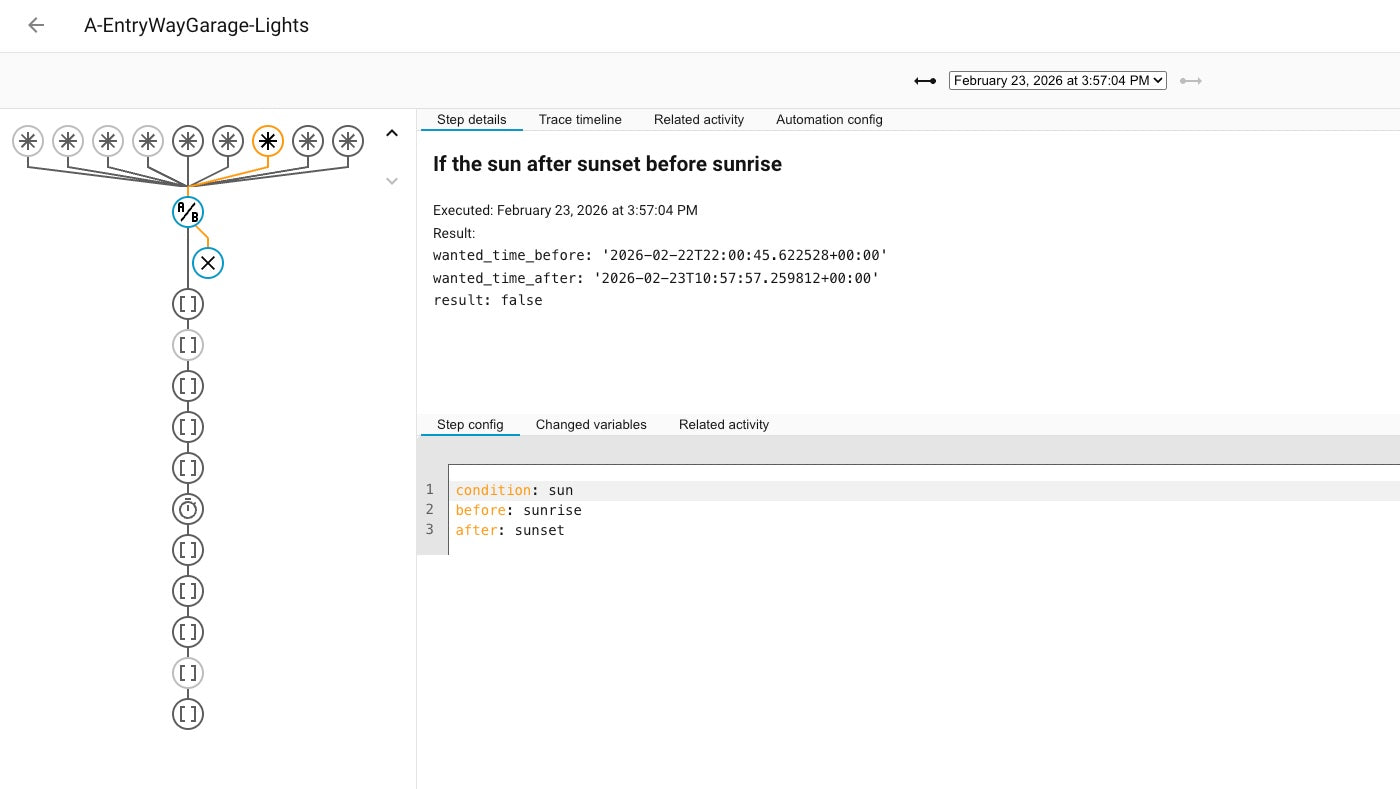Select the last trigger node in the row

click(348, 141)
